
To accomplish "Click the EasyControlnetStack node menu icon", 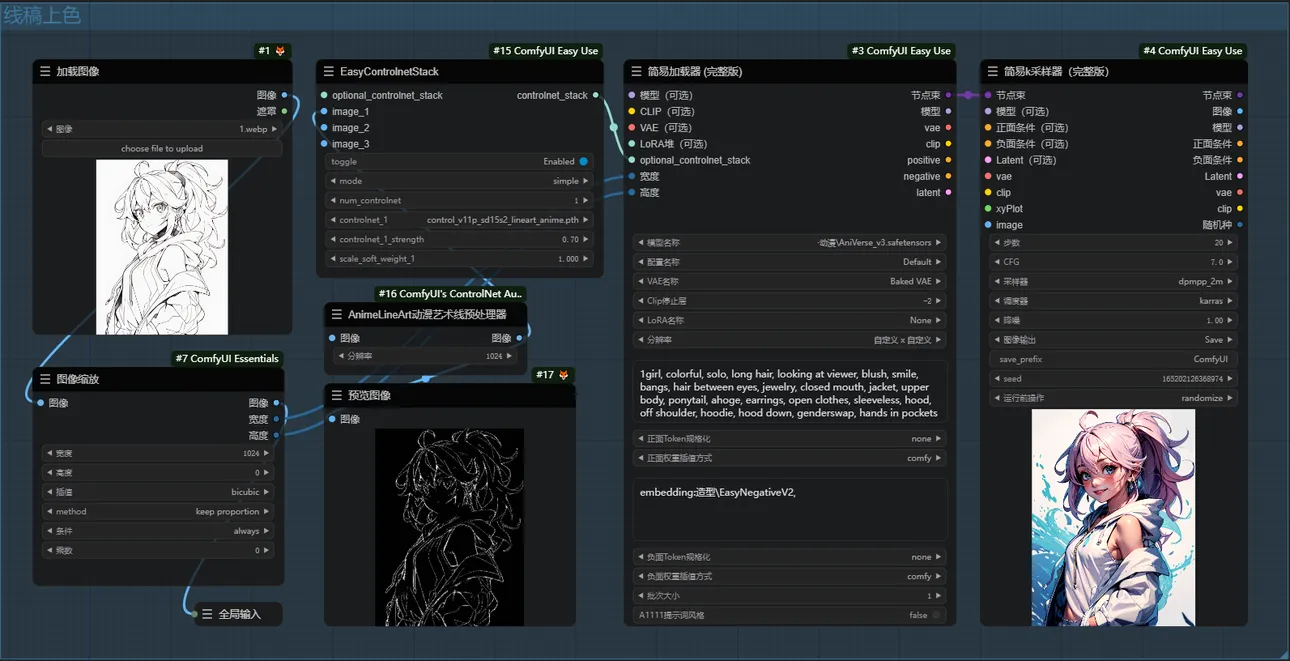I will [329, 72].
